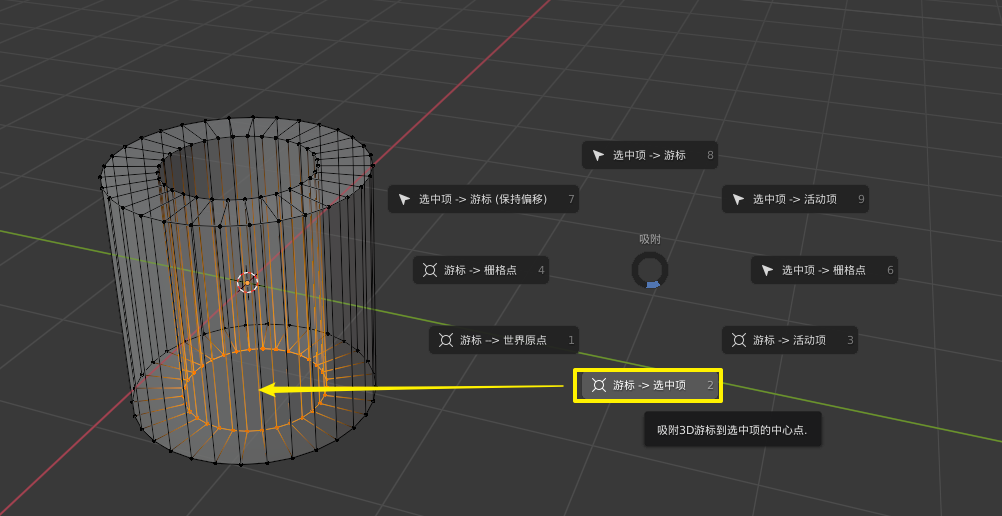Choose 游标 -> 栅格点 pie entry
Viewport: 1002px width, 516px height.
(x=481, y=270)
